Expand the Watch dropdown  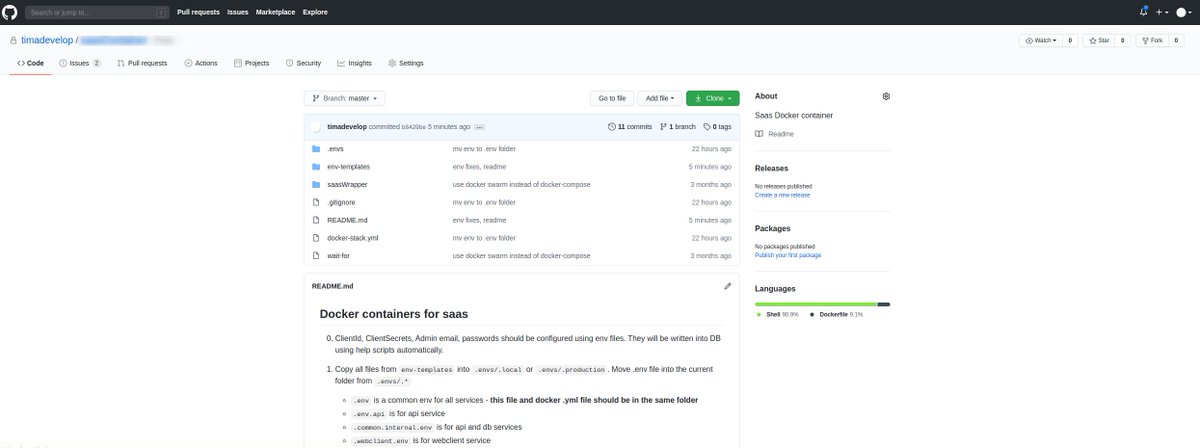(1040, 40)
